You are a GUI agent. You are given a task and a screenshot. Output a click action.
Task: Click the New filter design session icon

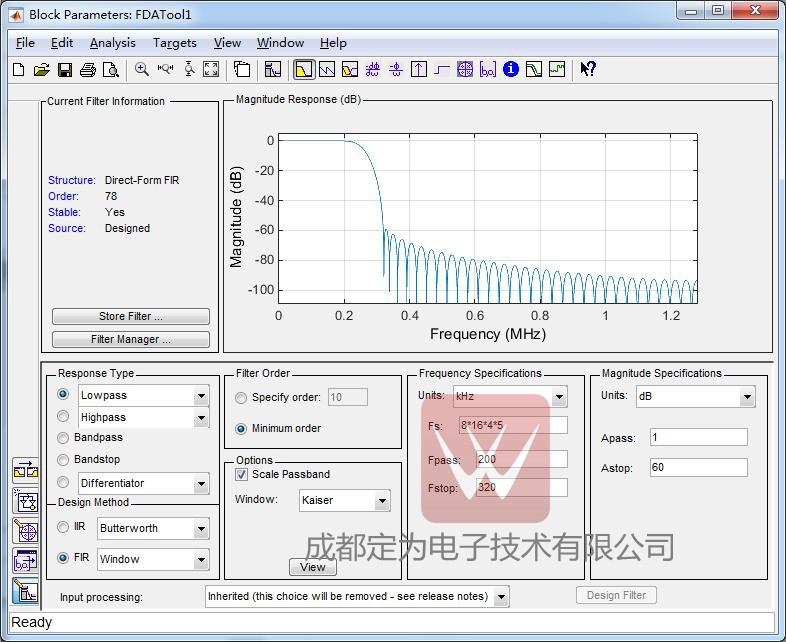[19, 69]
